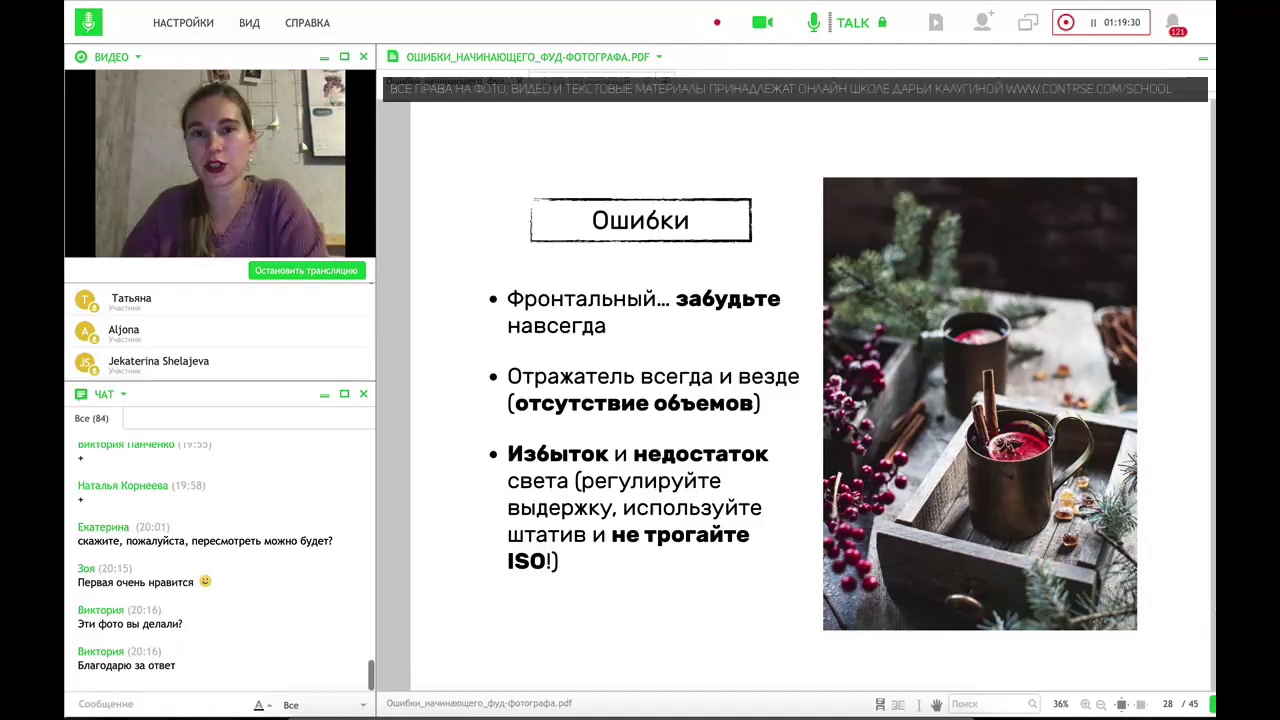
Task: Click the chat scrollbar thumb
Action: click(x=371, y=674)
